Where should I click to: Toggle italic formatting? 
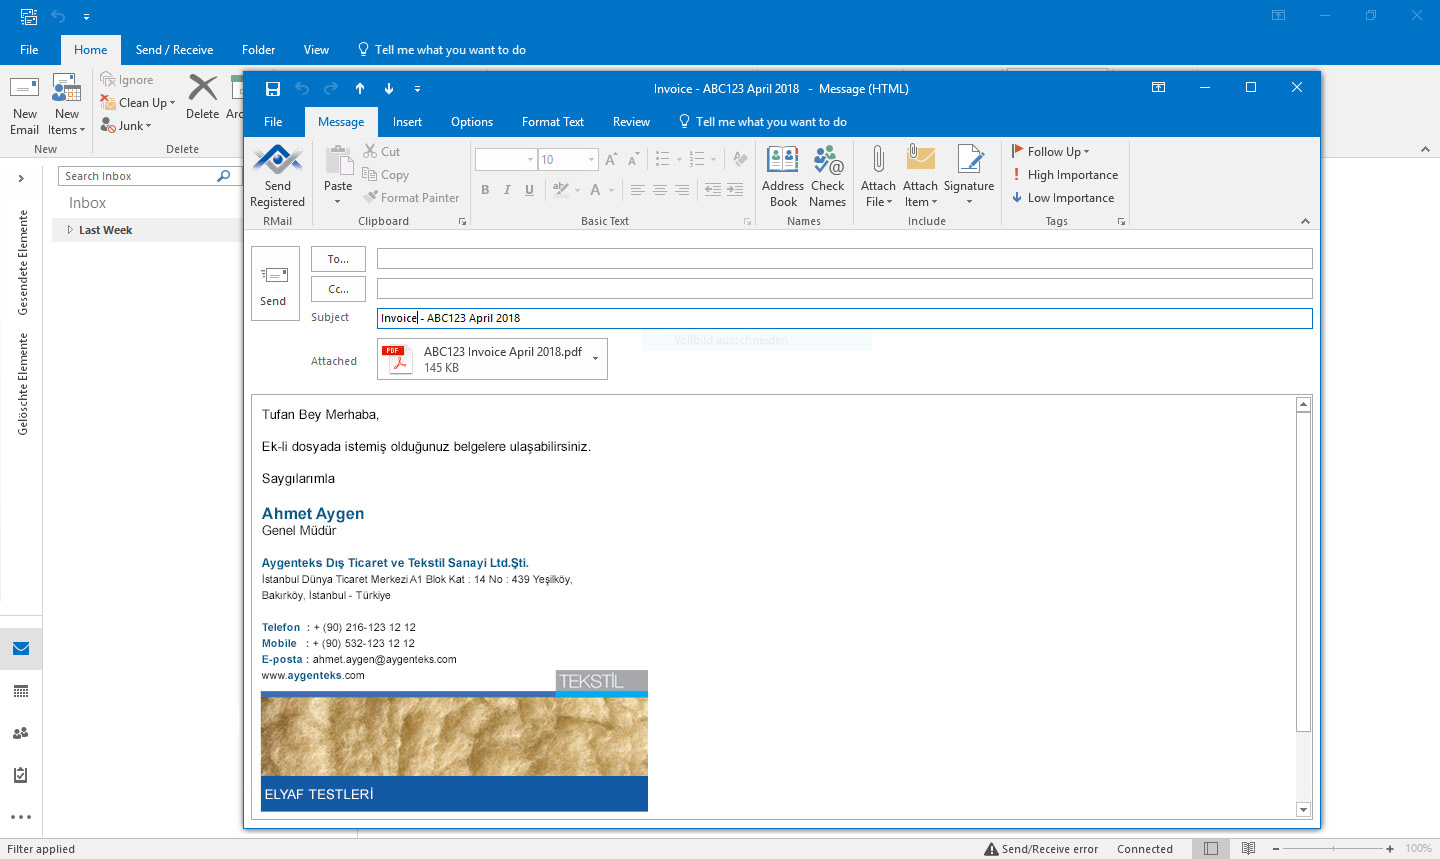pos(507,190)
